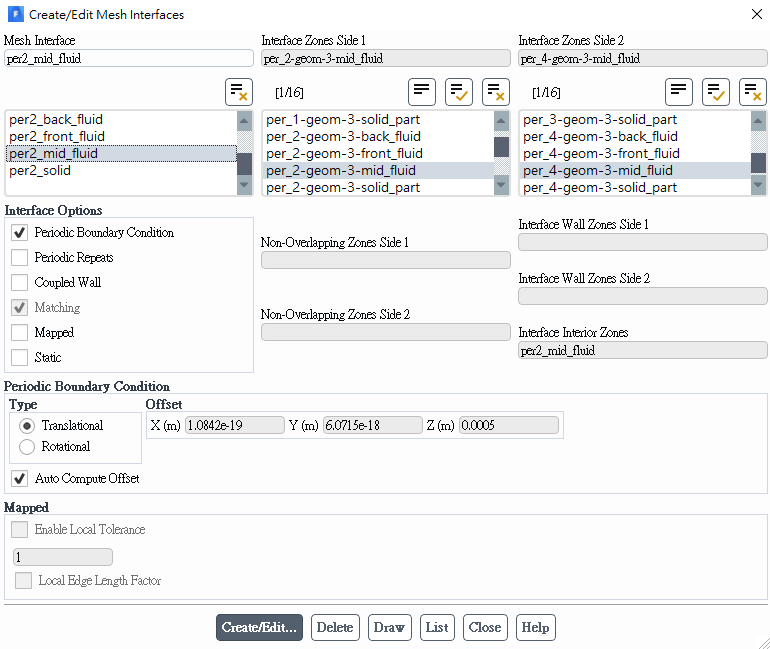Click filter text icon for Side 1 zones
Image resolution: width=770 pixels, height=649 pixels.
pyautogui.click(x=422, y=92)
